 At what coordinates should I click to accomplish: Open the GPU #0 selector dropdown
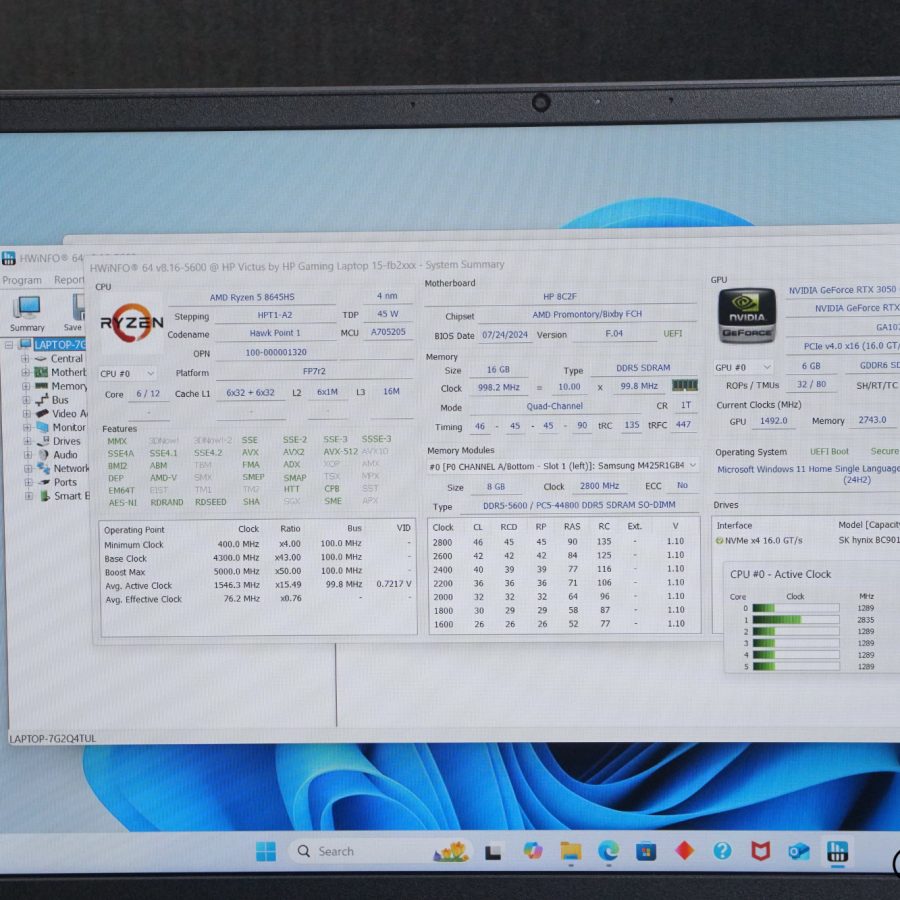pos(743,367)
